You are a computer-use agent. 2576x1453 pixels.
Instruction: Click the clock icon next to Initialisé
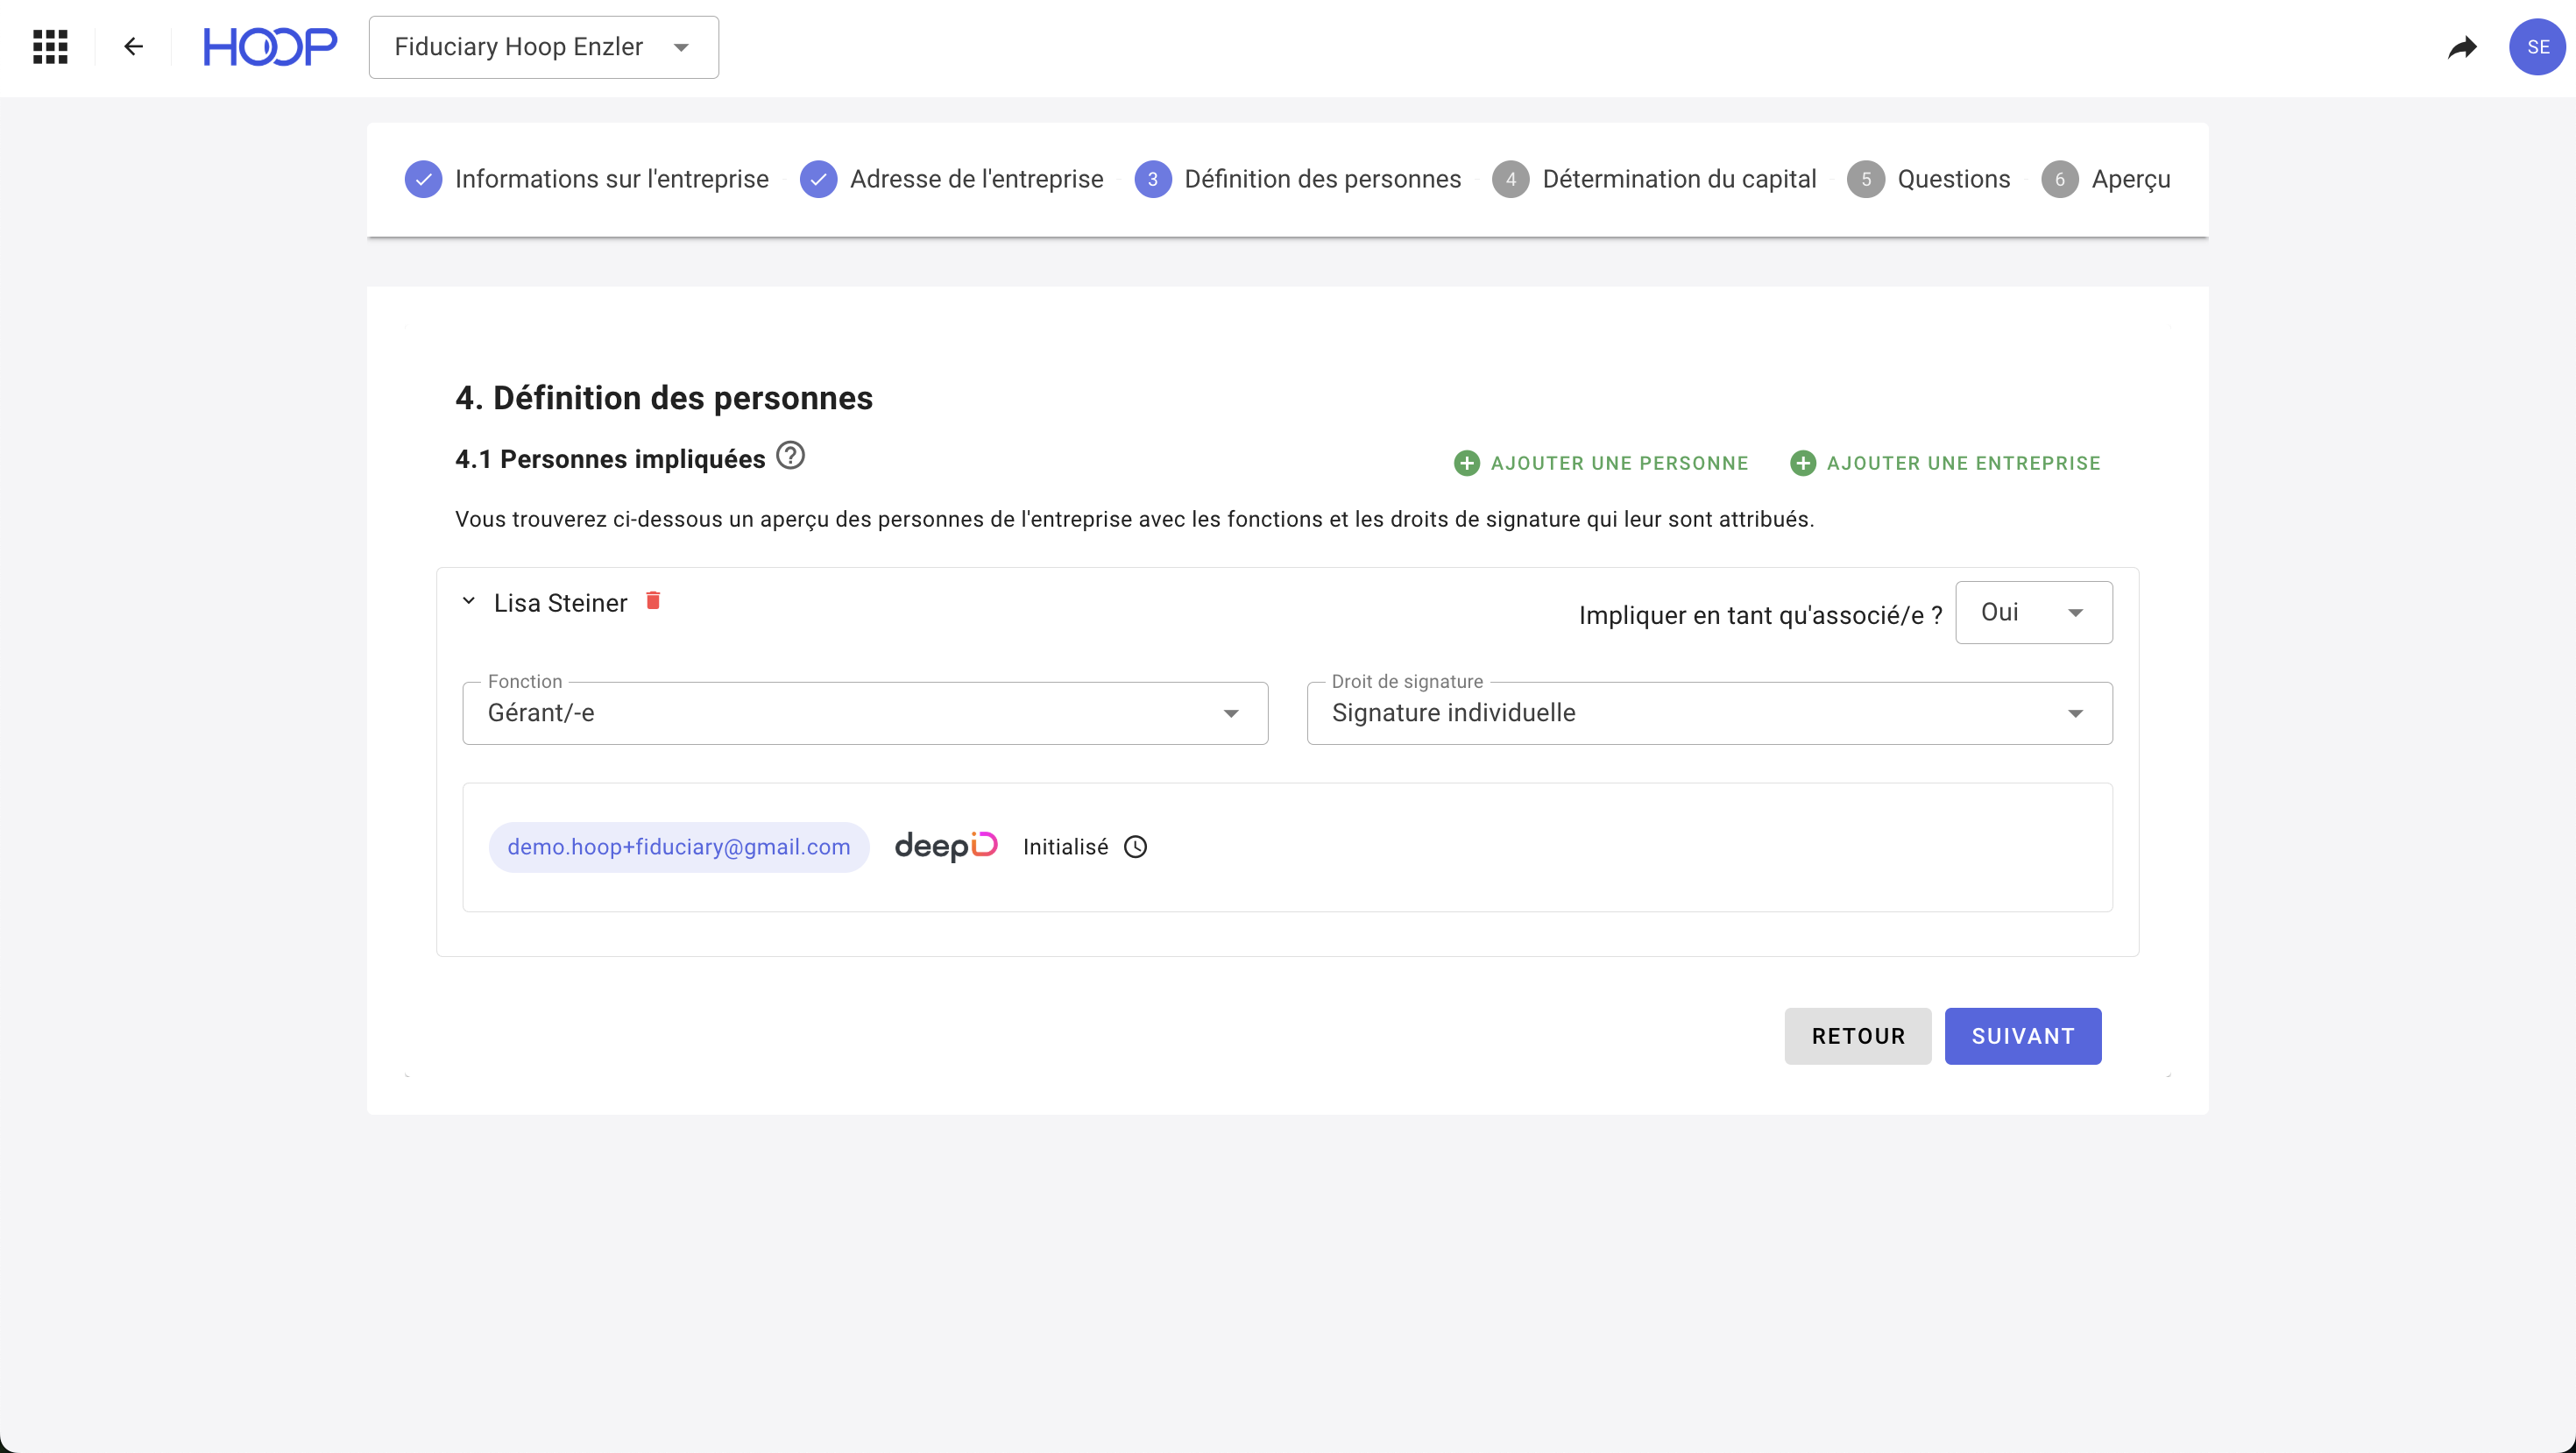tap(1135, 847)
